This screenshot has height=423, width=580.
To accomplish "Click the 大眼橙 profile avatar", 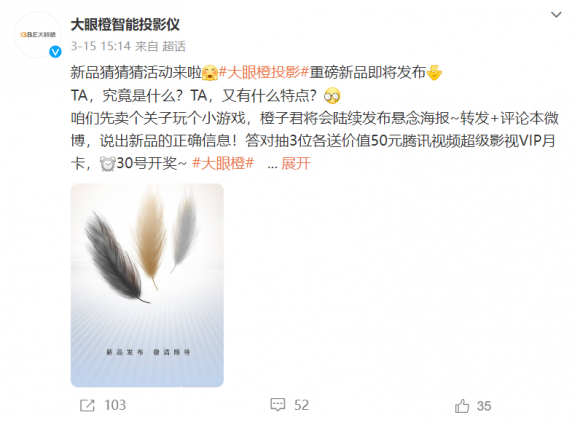I will (x=37, y=34).
